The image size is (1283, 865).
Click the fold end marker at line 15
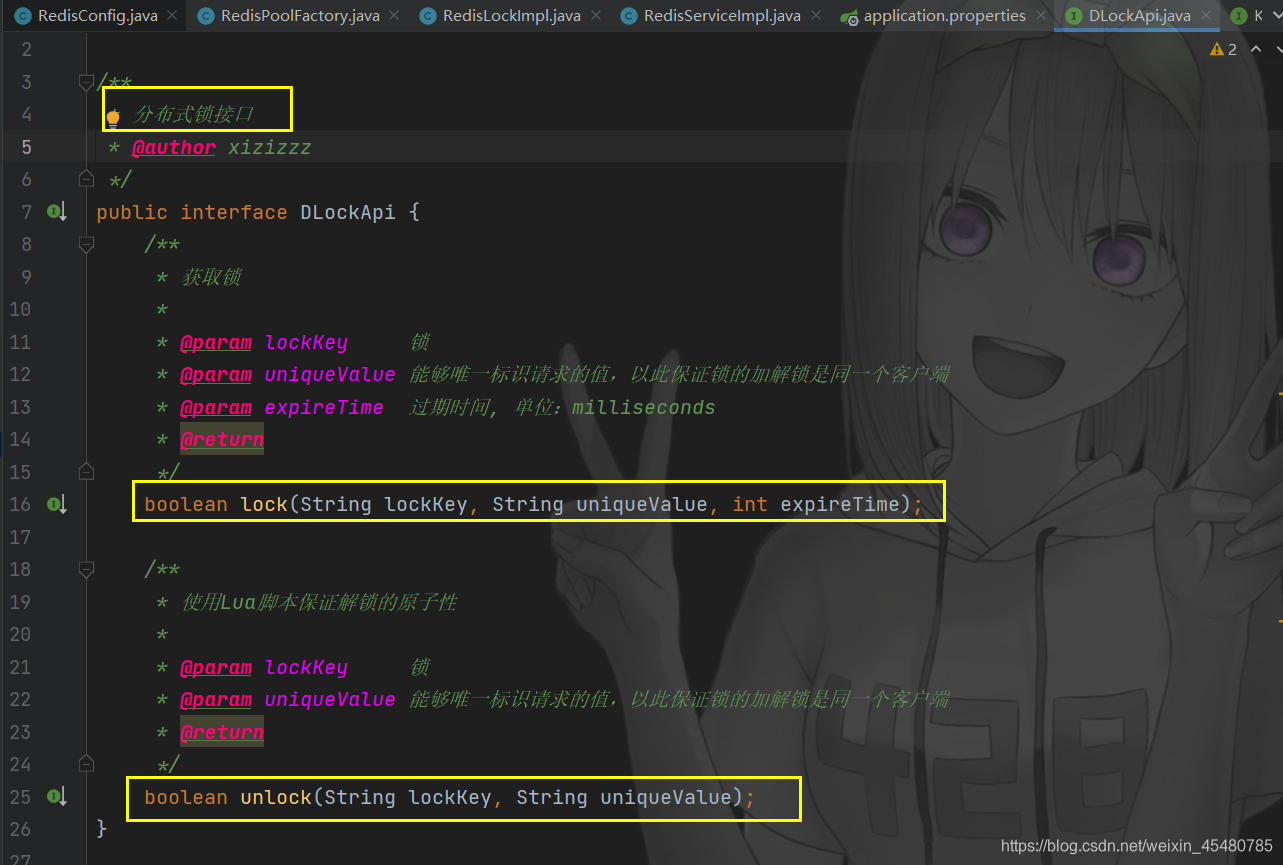point(86,471)
